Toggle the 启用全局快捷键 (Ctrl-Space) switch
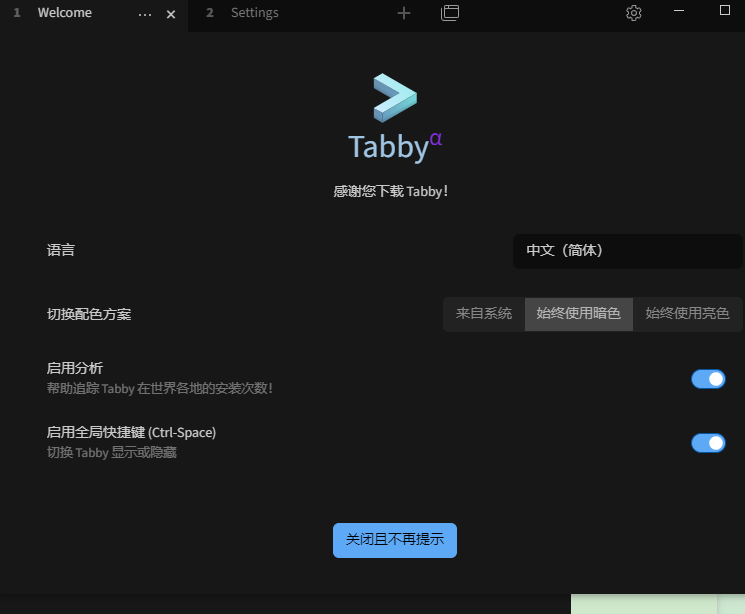This screenshot has width=745, height=614. click(x=708, y=443)
